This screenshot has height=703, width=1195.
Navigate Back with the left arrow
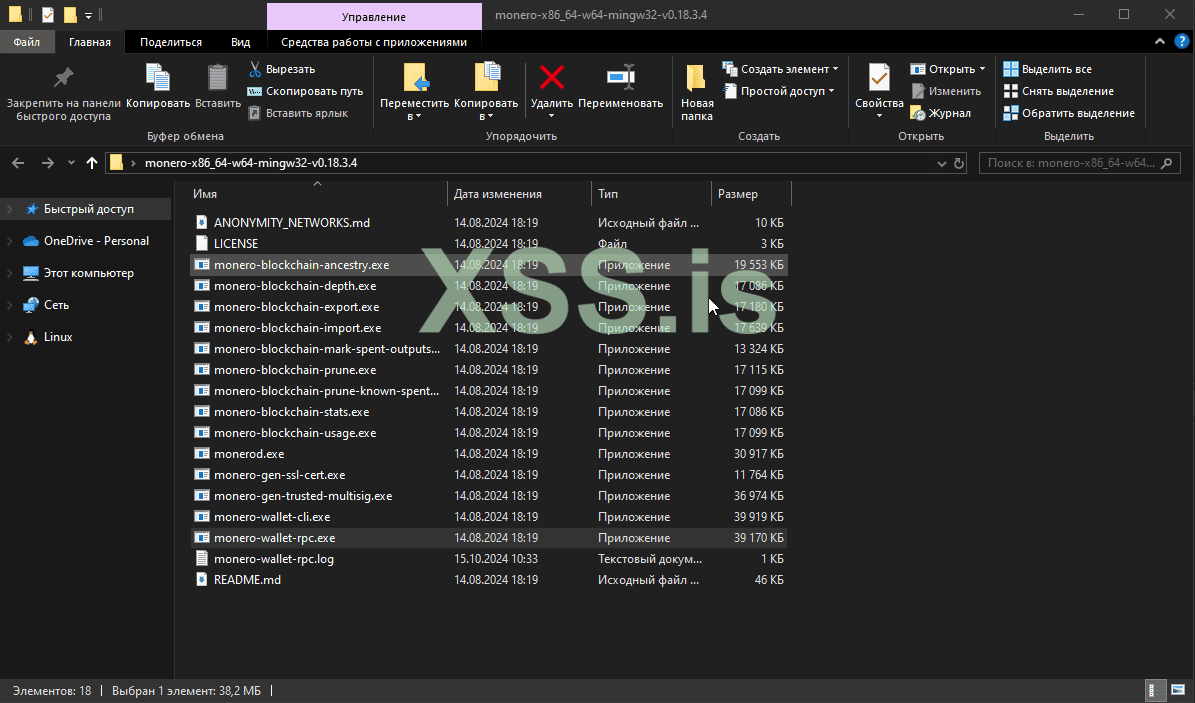pyautogui.click(x=18, y=163)
